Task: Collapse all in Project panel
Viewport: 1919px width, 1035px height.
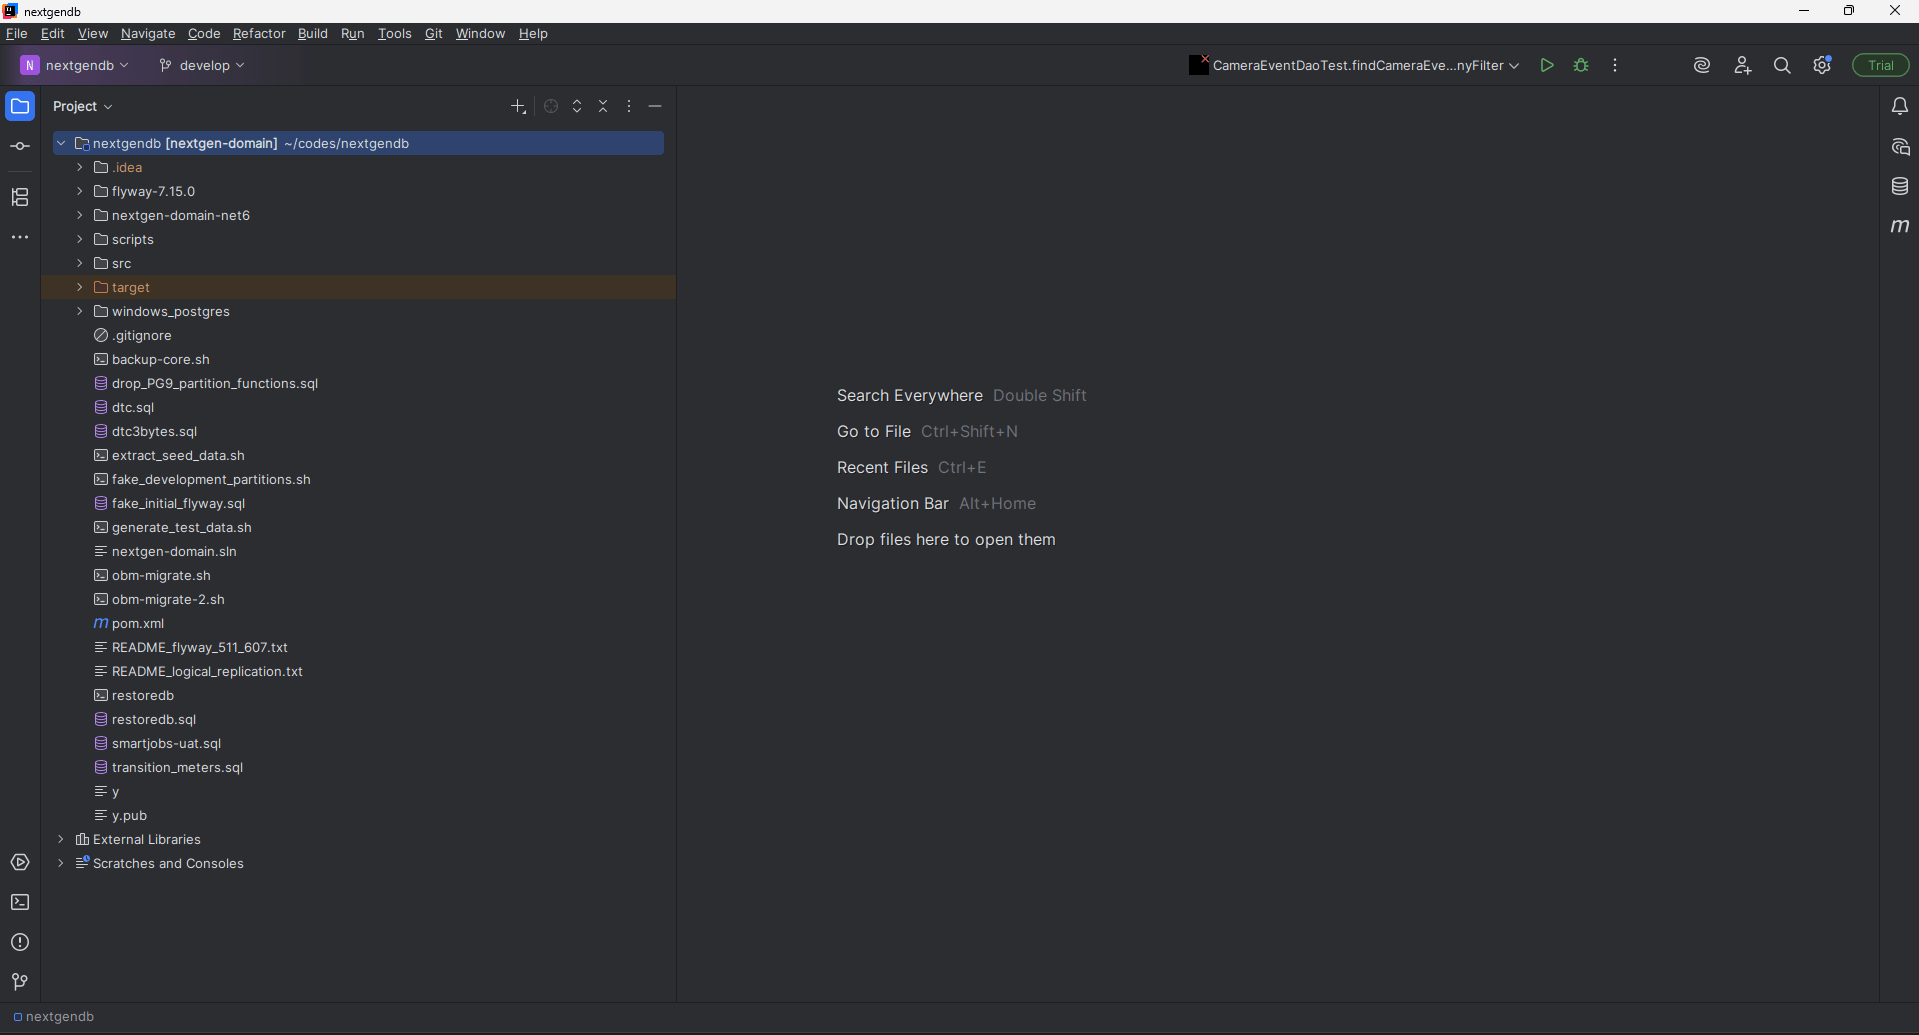Action: tap(603, 106)
